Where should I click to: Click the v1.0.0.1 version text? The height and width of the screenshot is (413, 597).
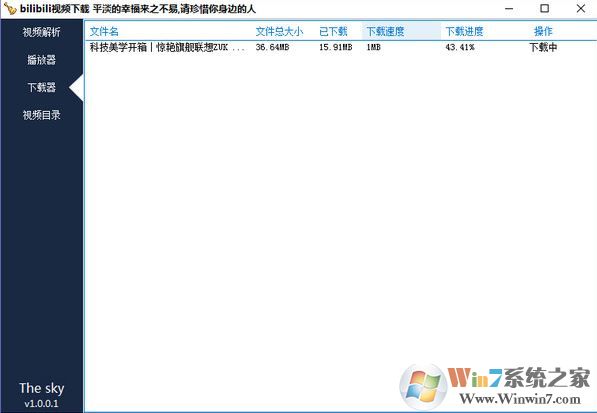tap(42, 403)
